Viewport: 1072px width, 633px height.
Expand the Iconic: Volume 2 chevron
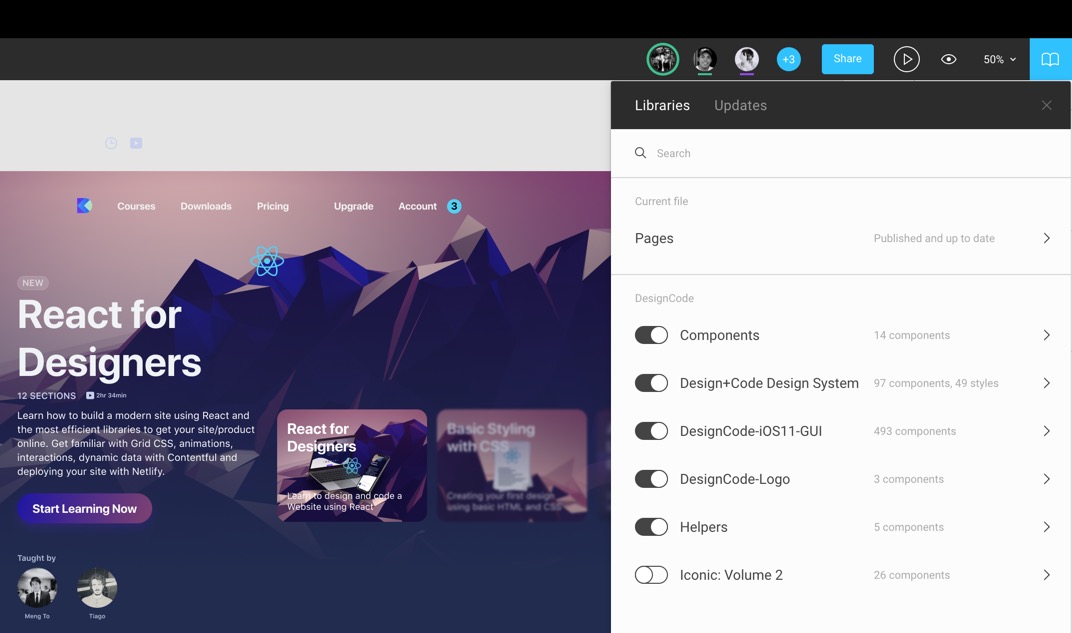click(1046, 575)
